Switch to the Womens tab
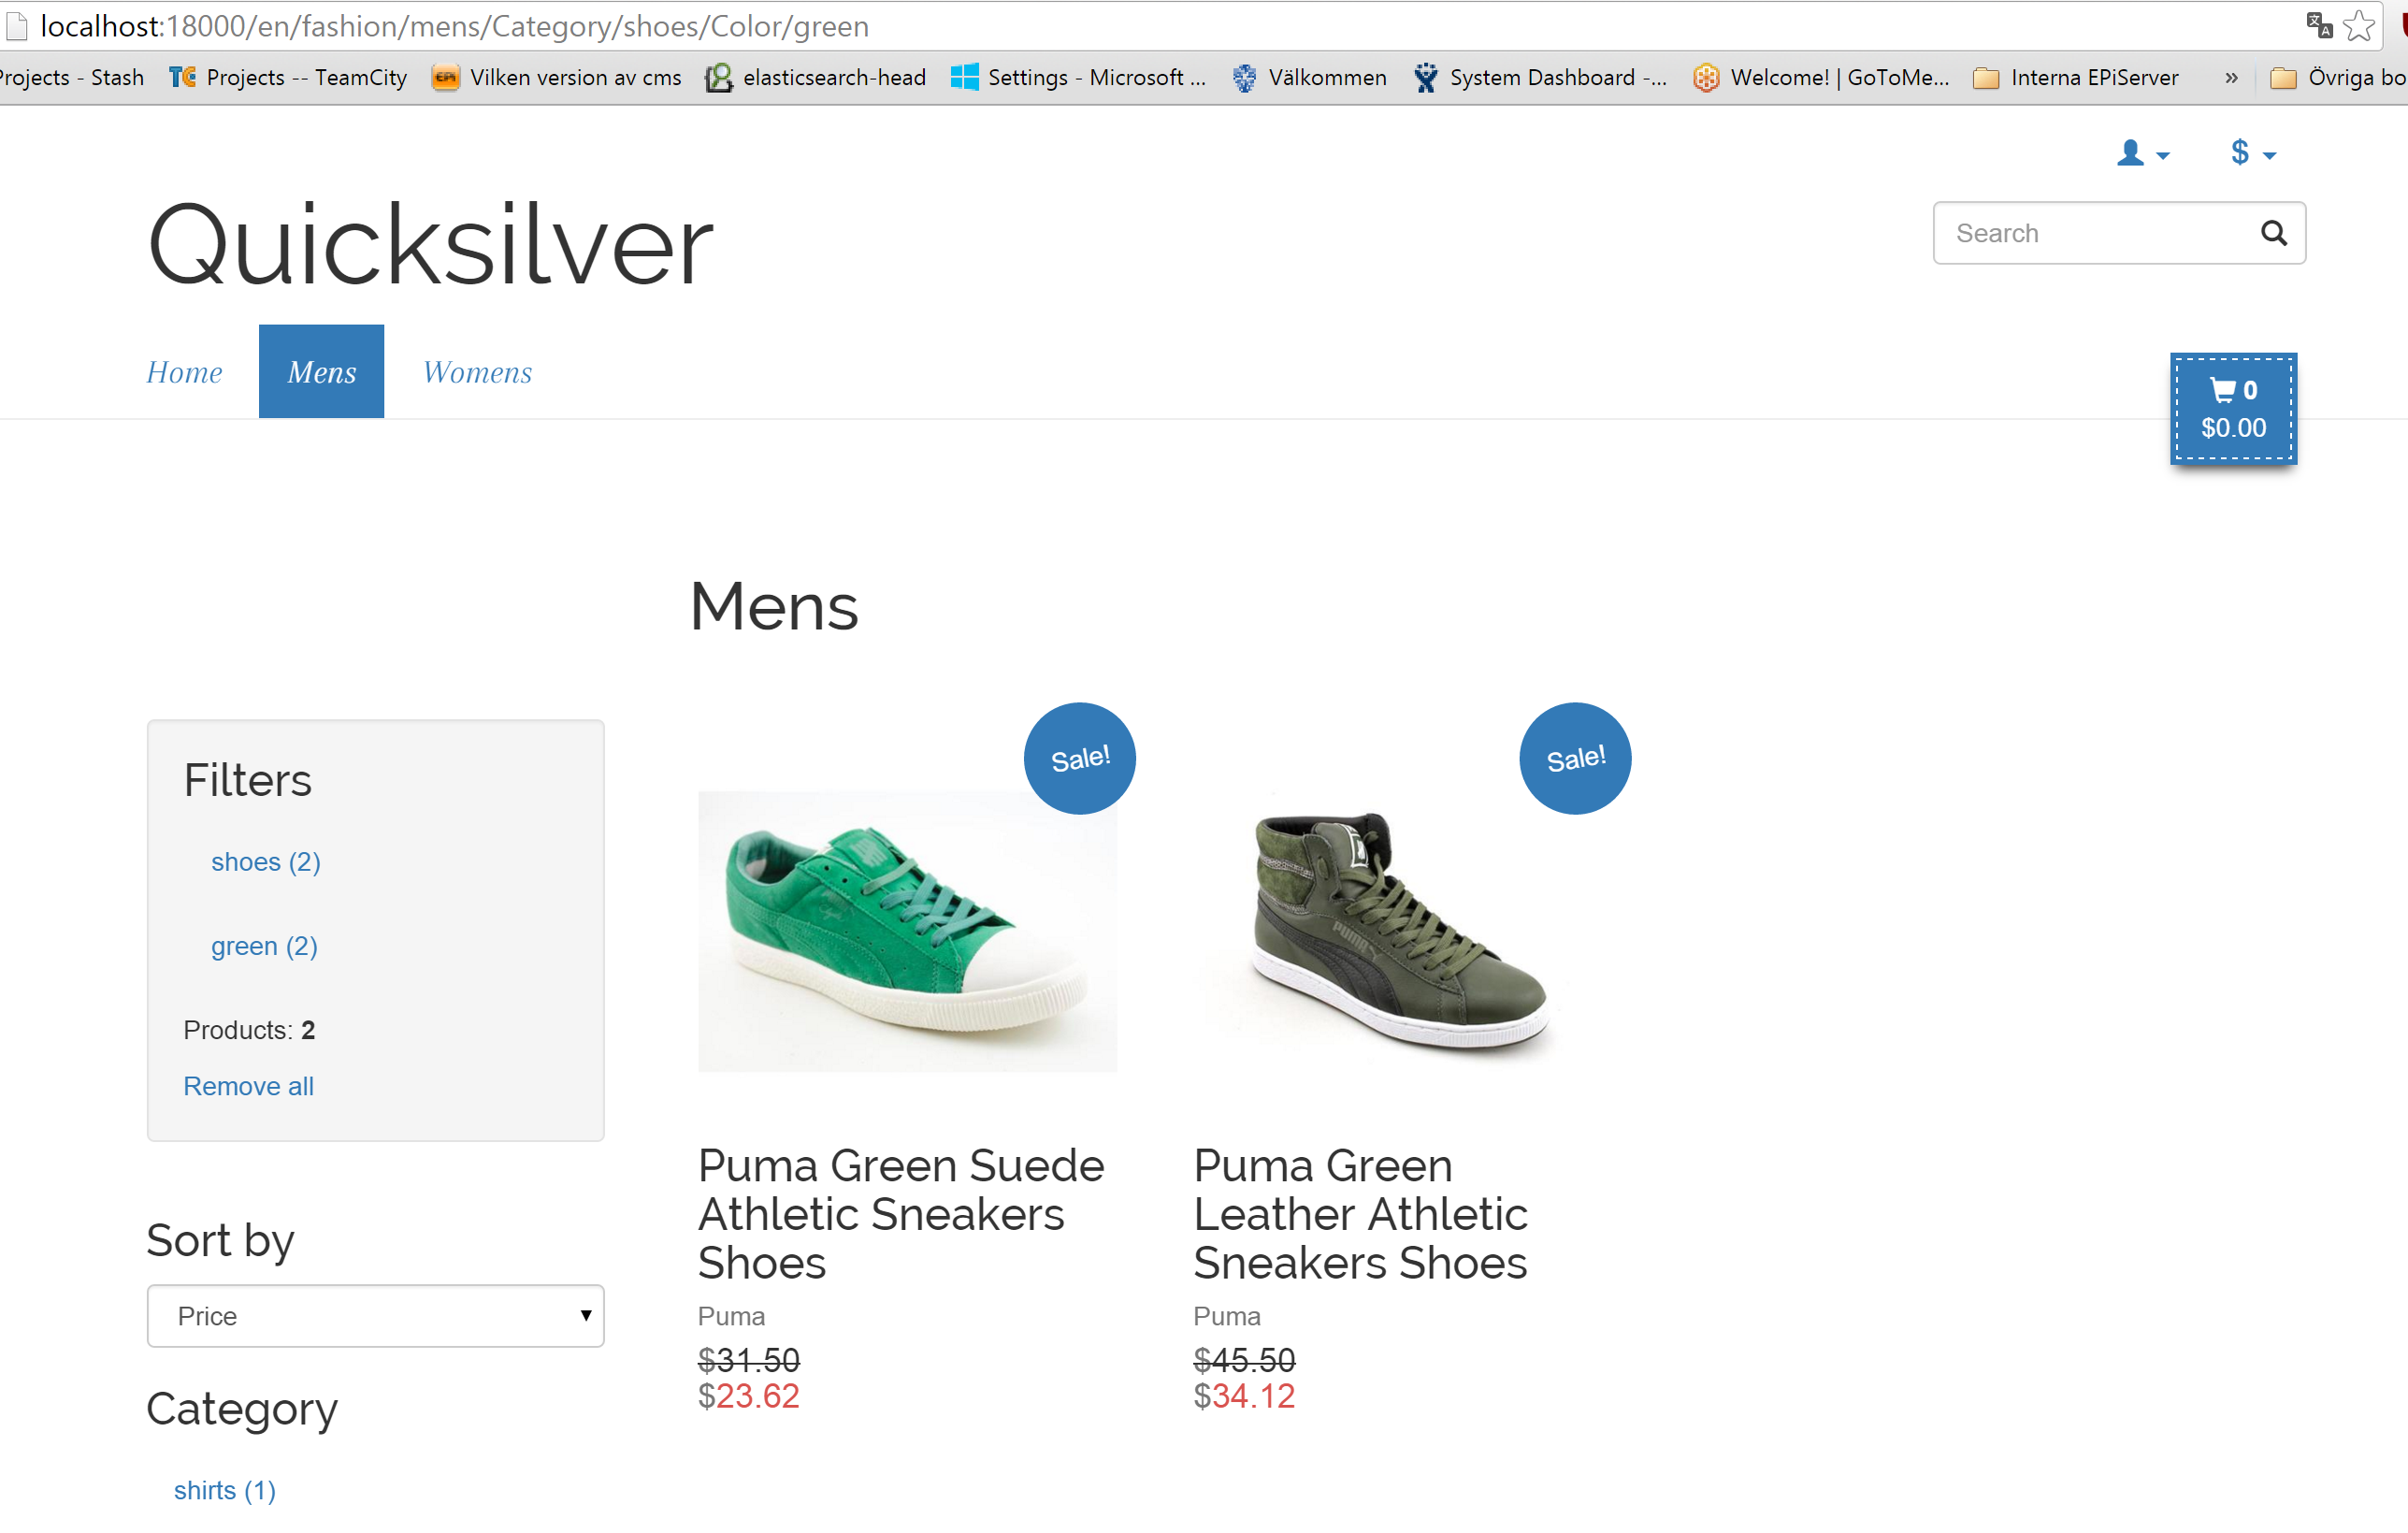This screenshot has width=2408, height=1533. click(476, 371)
